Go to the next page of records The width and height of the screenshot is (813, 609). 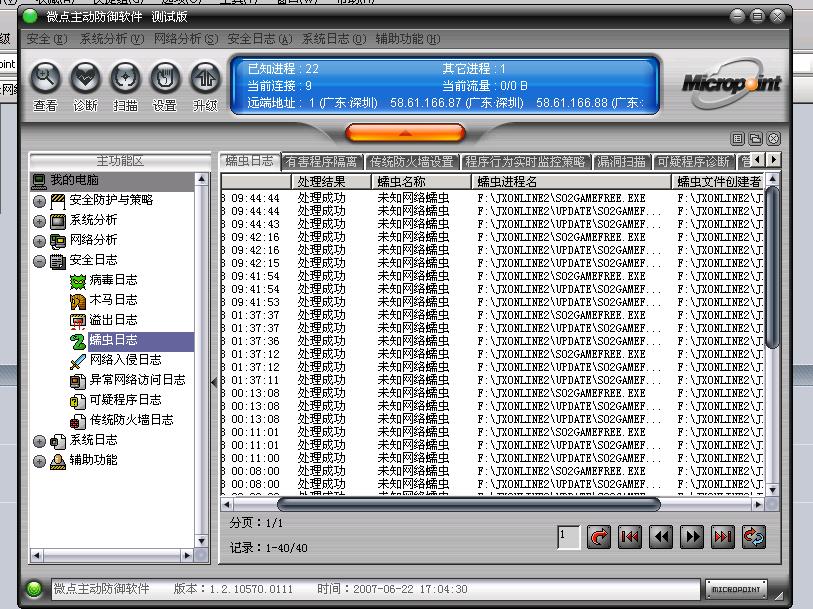692,537
